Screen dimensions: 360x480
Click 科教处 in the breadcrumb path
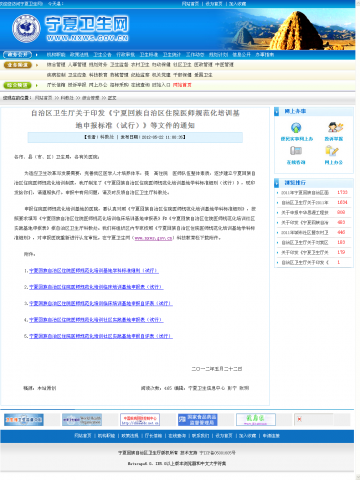pos(67,98)
